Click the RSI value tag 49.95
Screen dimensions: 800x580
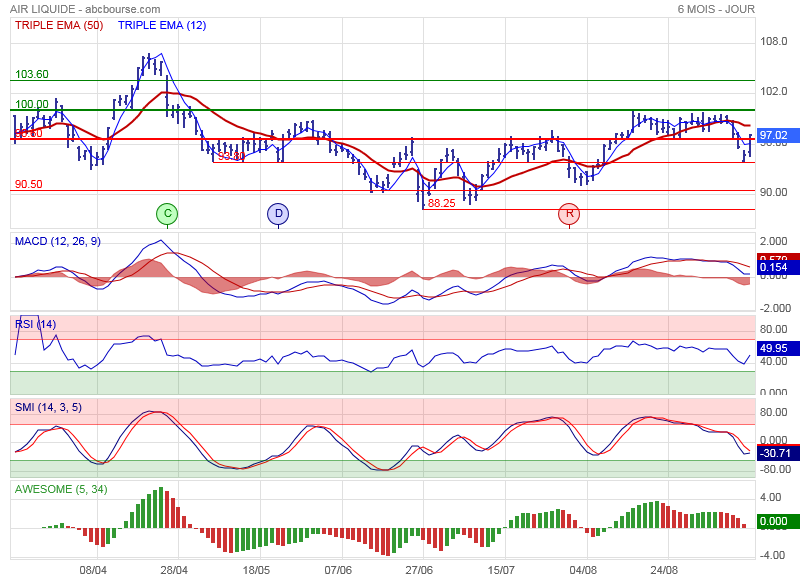click(777, 348)
